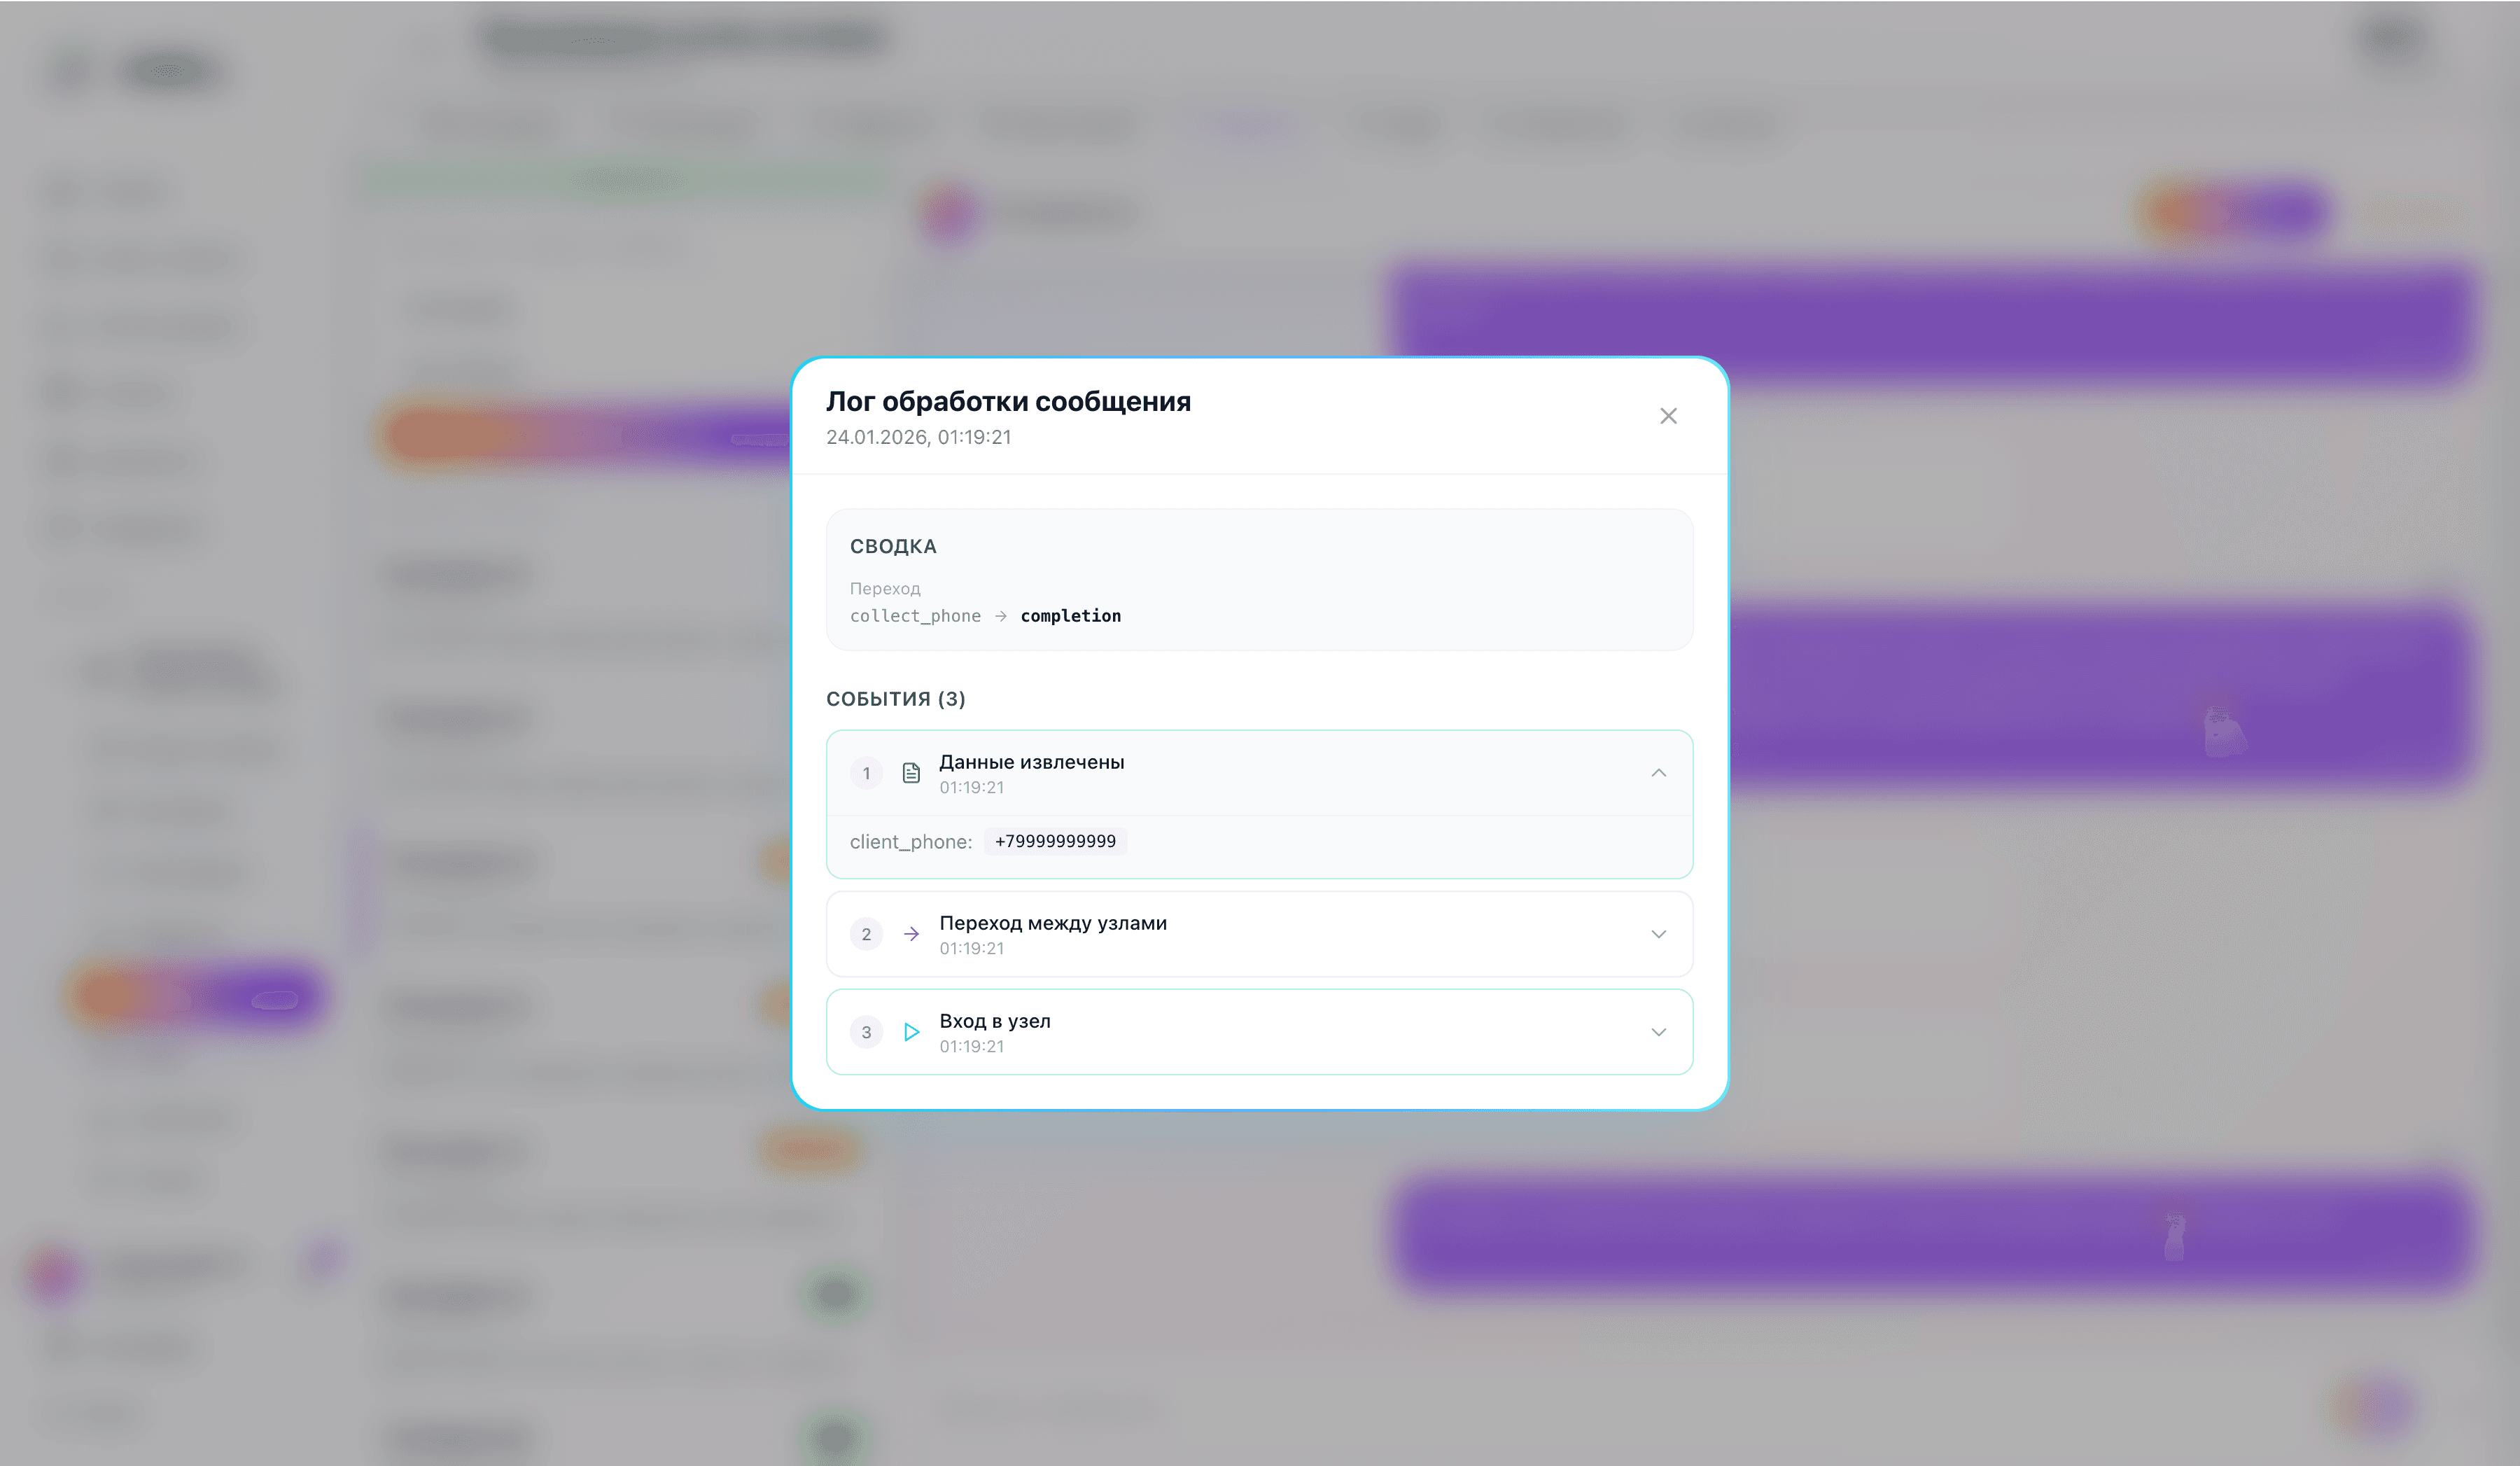Click the СОБЫТИЯ (3) section heading

pos(895,699)
